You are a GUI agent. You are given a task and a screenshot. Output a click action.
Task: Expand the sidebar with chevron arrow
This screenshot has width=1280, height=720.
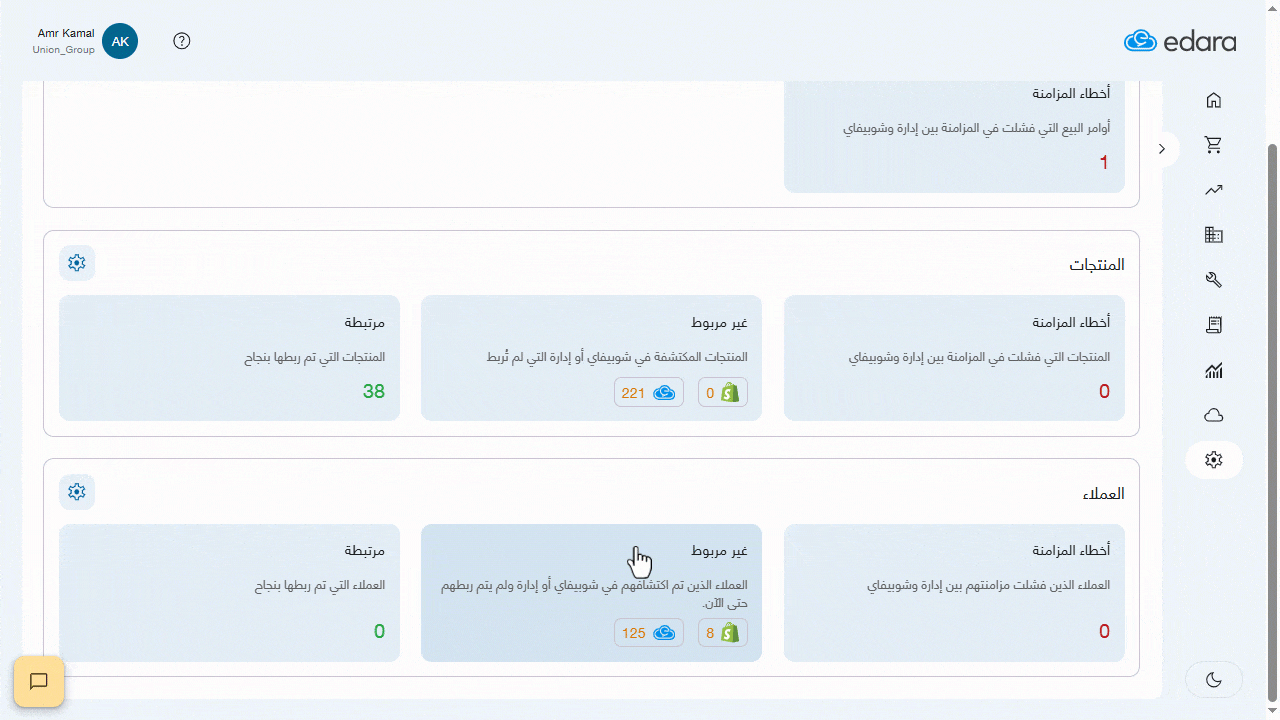pos(1162,149)
